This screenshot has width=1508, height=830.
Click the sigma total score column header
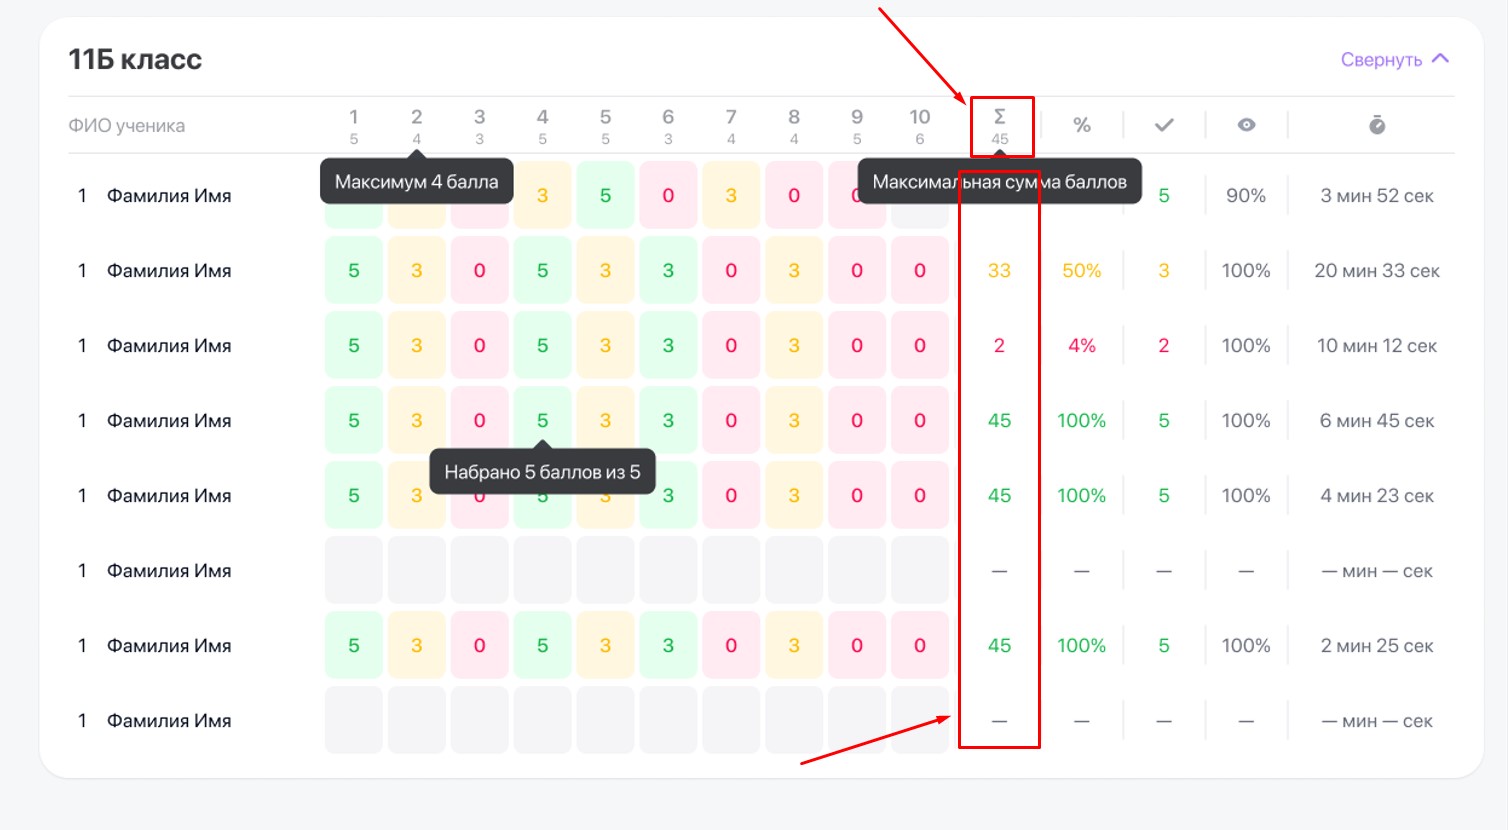(999, 126)
